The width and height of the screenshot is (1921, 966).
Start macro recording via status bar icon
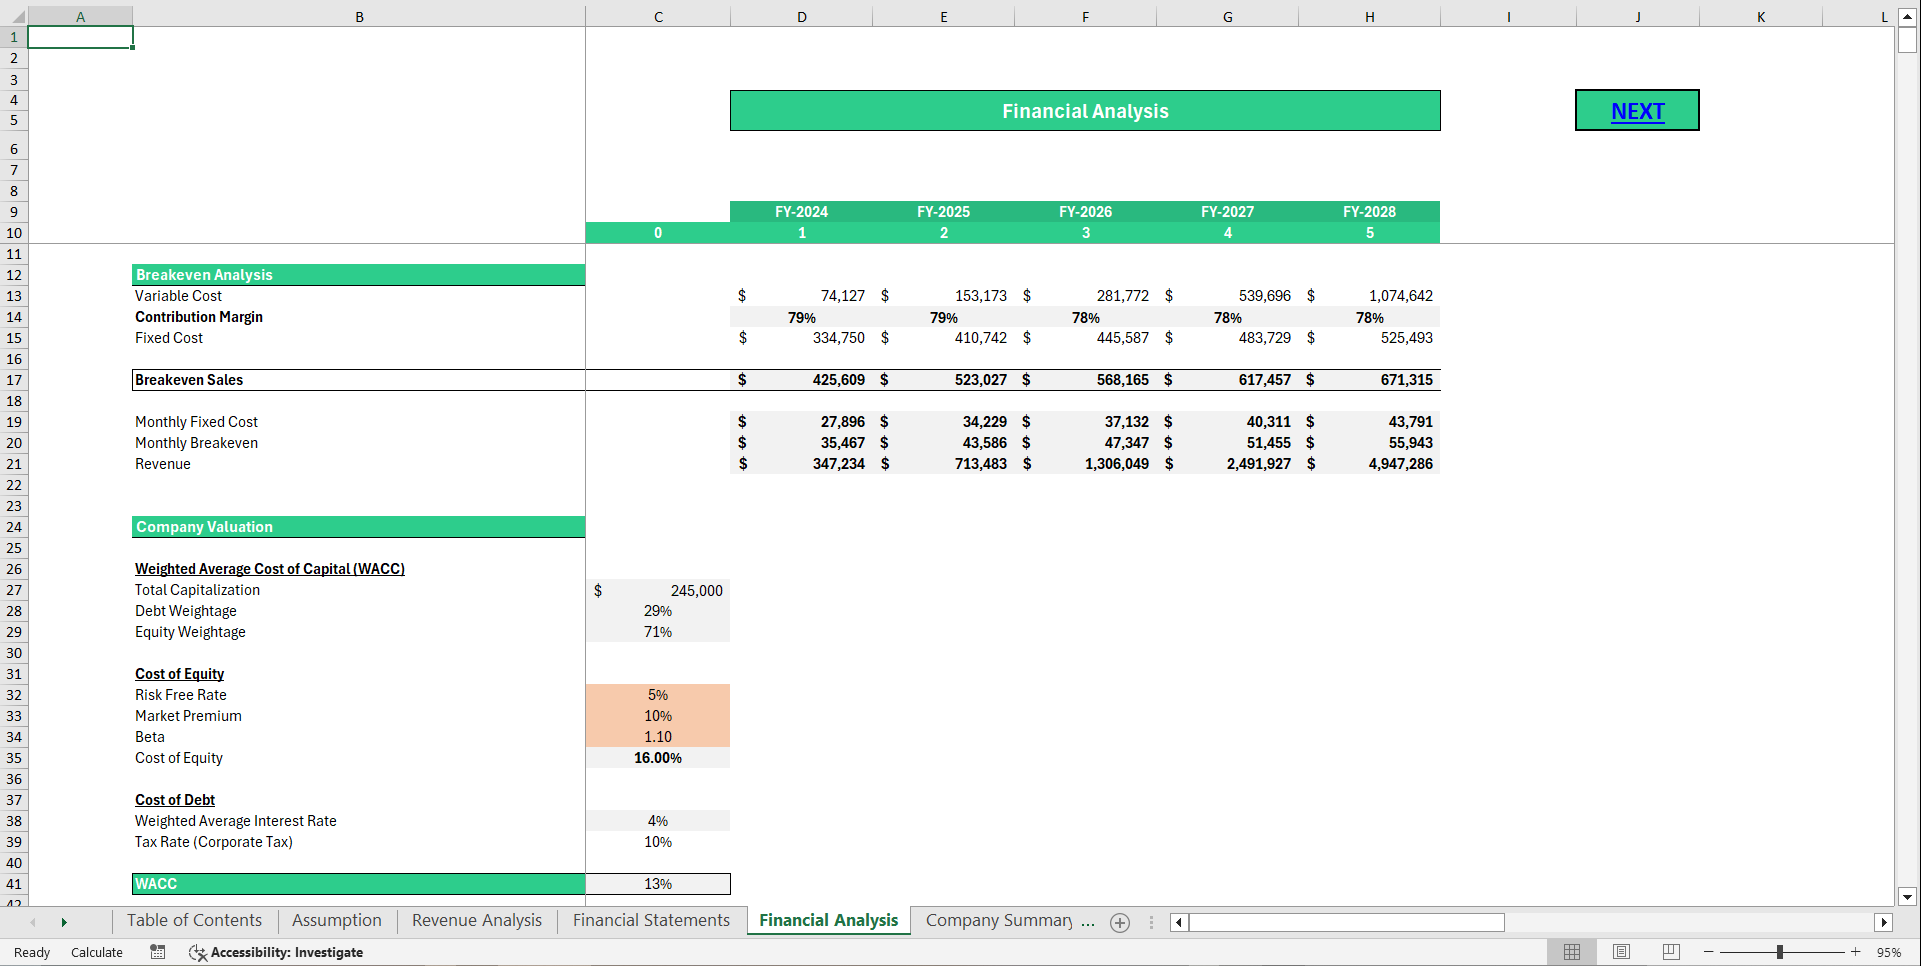(157, 952)
